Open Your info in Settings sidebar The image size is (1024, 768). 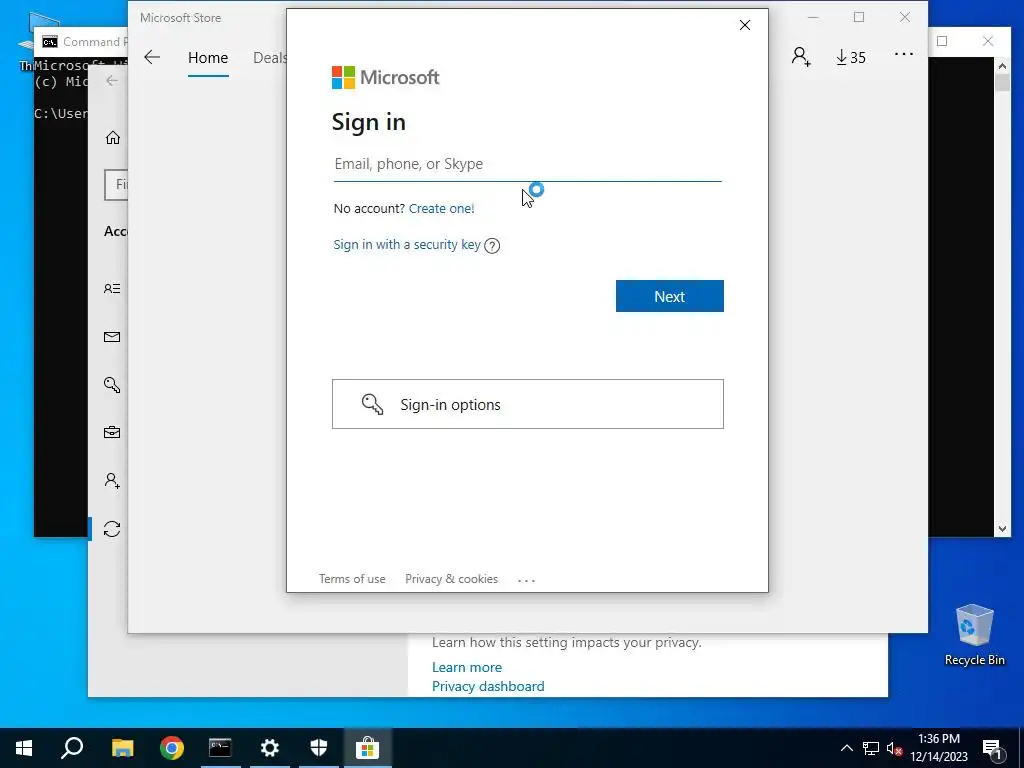[112, 289]
